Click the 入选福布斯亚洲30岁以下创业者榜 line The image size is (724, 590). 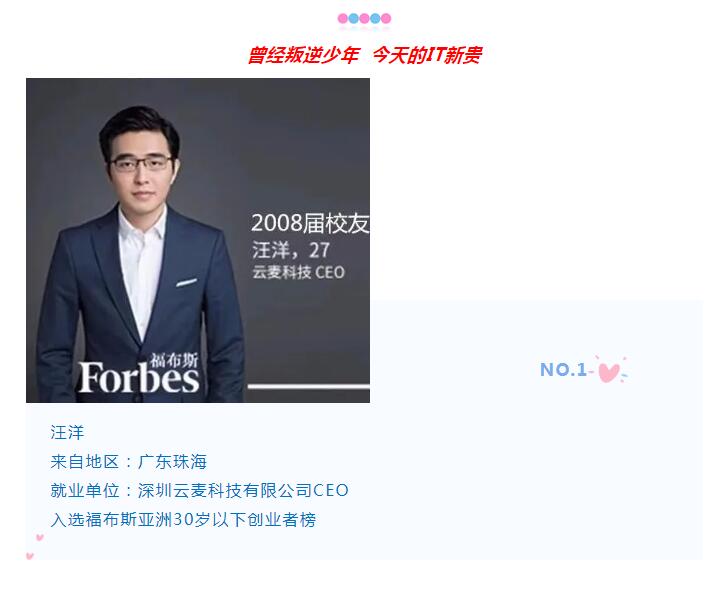click(x=183, y=519)
